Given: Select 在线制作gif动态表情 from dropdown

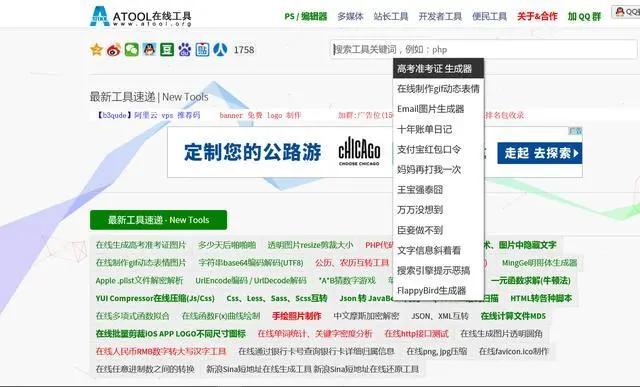Looking at the screenshot, I should pyautogui.click(x=438, y=89).
